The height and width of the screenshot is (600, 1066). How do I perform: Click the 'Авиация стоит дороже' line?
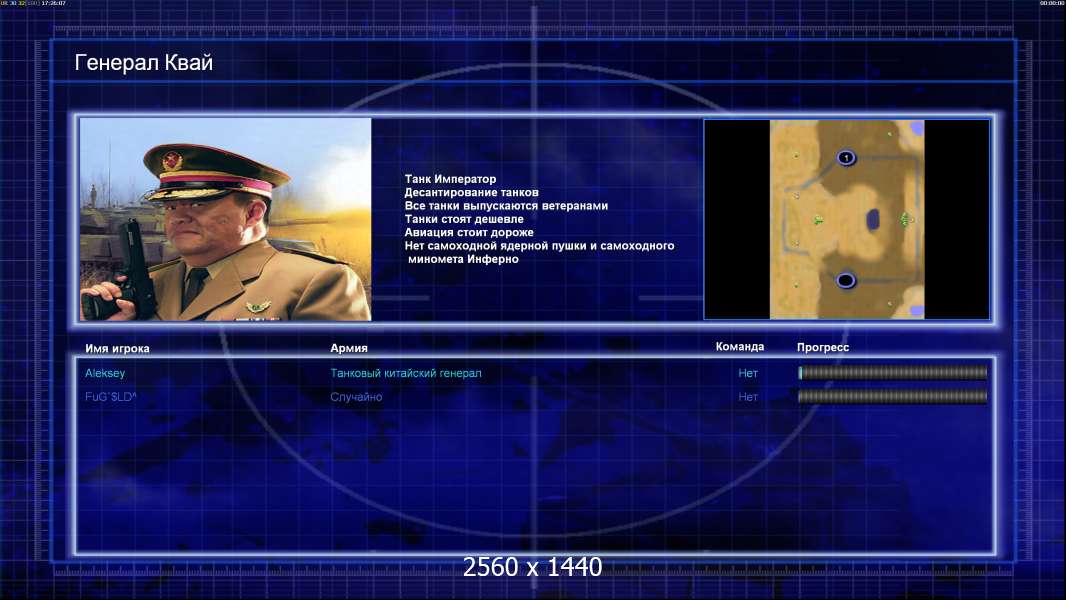pyautogui.click(x=468, y=232)
